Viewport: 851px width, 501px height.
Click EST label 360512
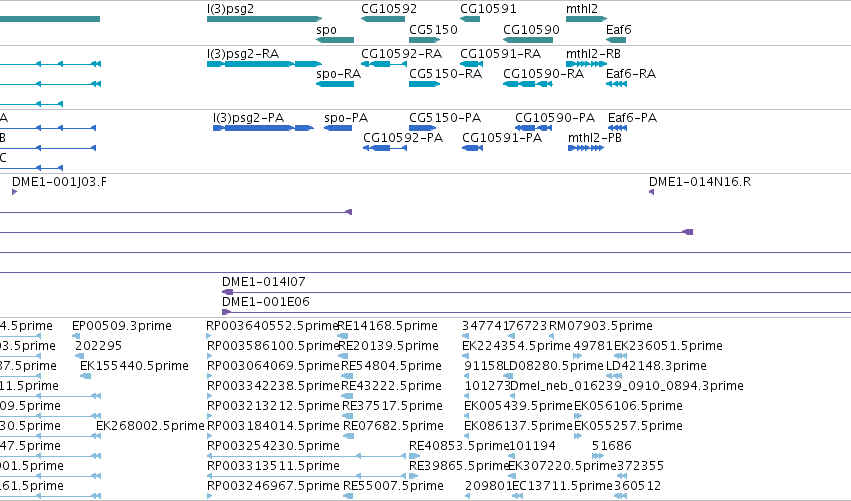click(x=637, y=486)
